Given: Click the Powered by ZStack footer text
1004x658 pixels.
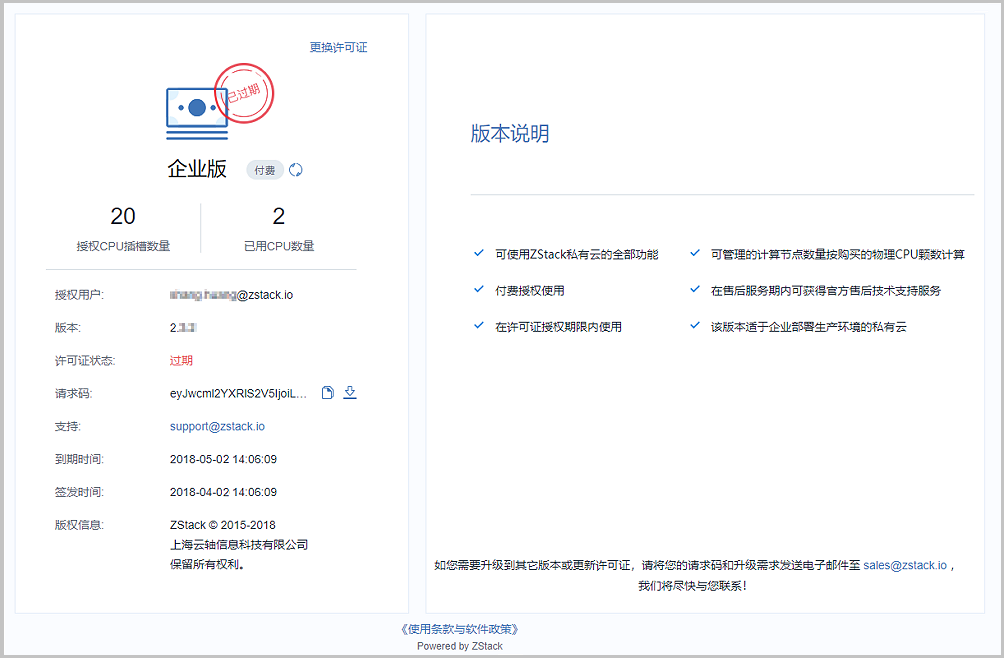Looking at the screenshot, I should pyautogui.click(x=460, y=646).
